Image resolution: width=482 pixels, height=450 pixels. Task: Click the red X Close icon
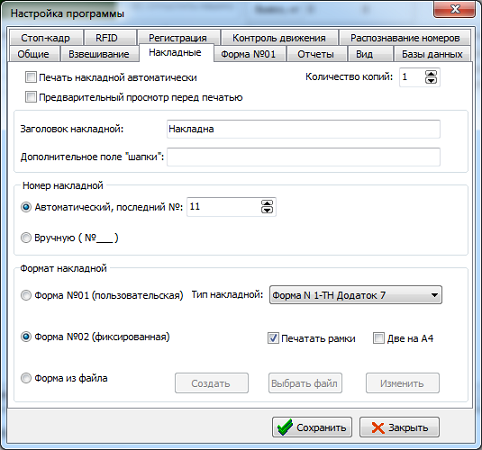coord(378,428)
